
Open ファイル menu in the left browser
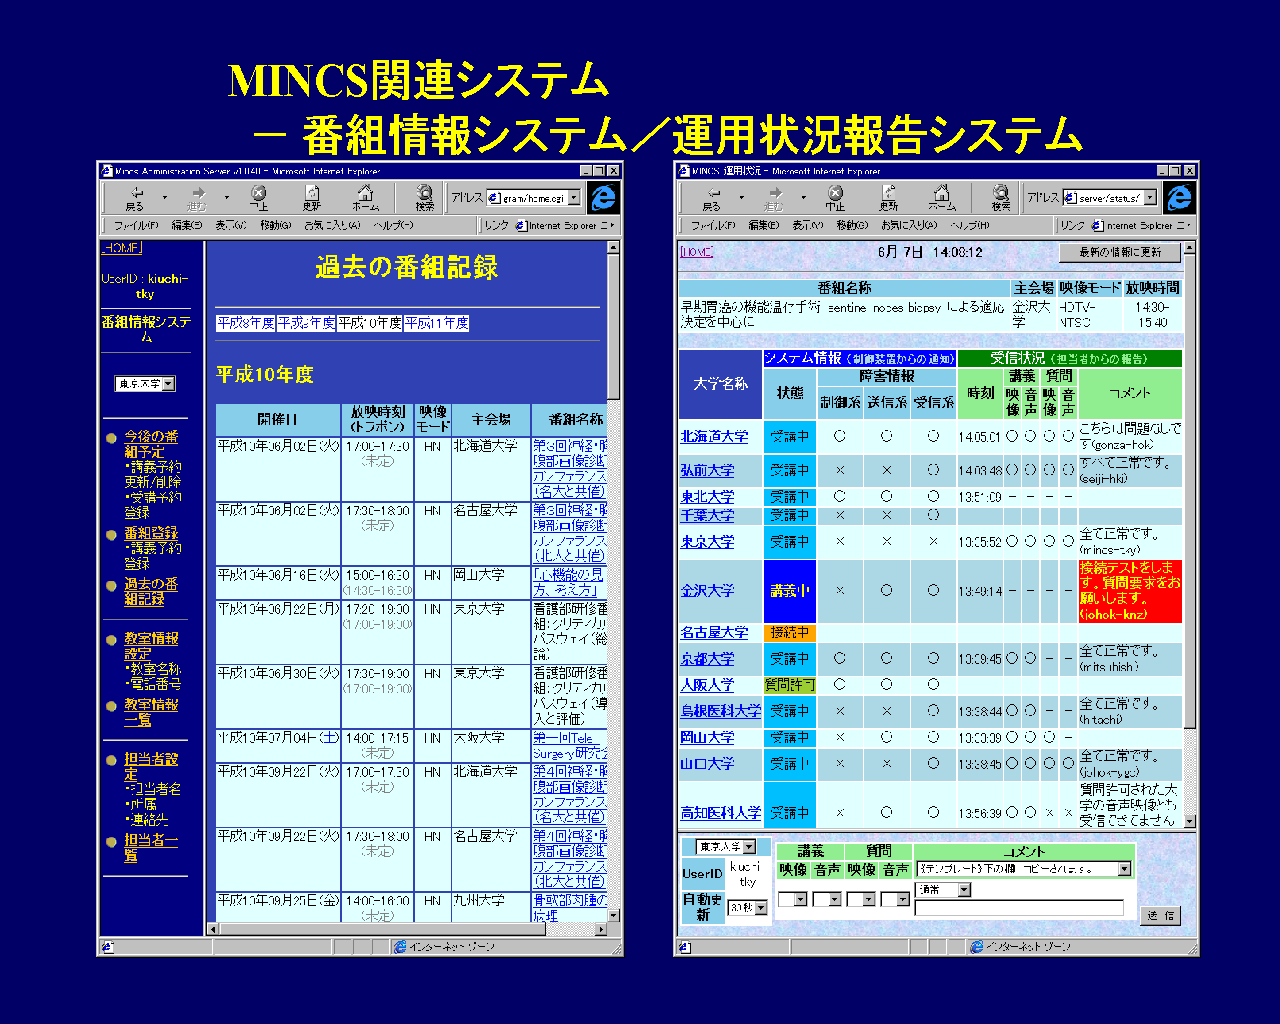click(x=130, y=226)
